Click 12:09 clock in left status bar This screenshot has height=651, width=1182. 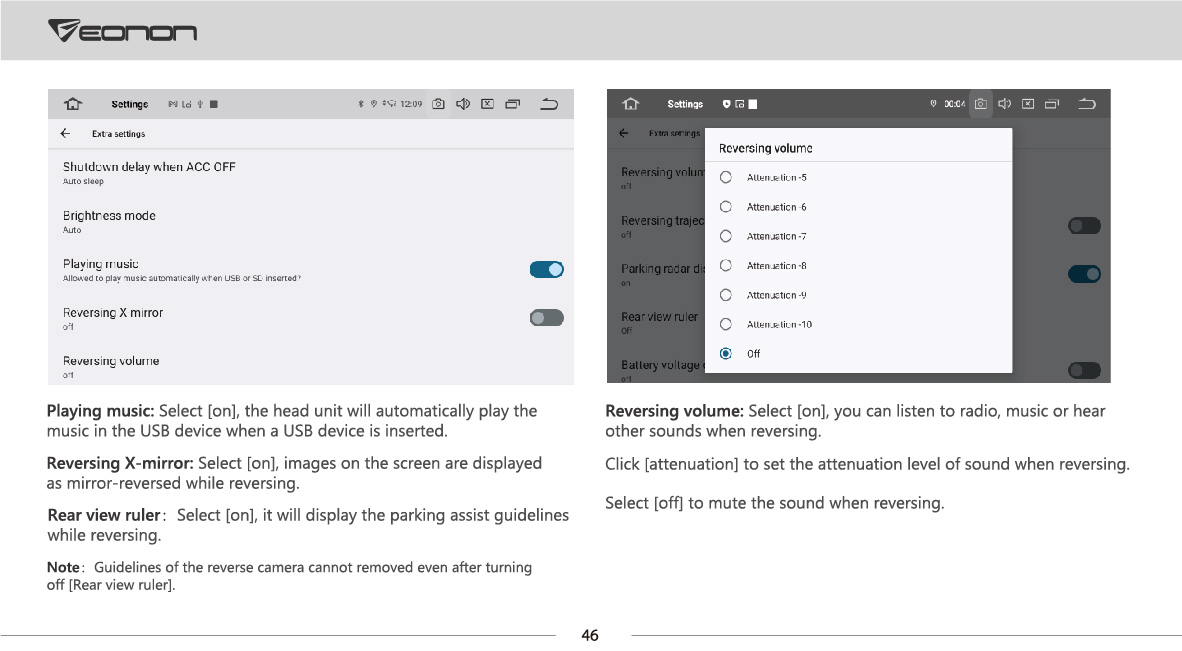pos(412,104)
